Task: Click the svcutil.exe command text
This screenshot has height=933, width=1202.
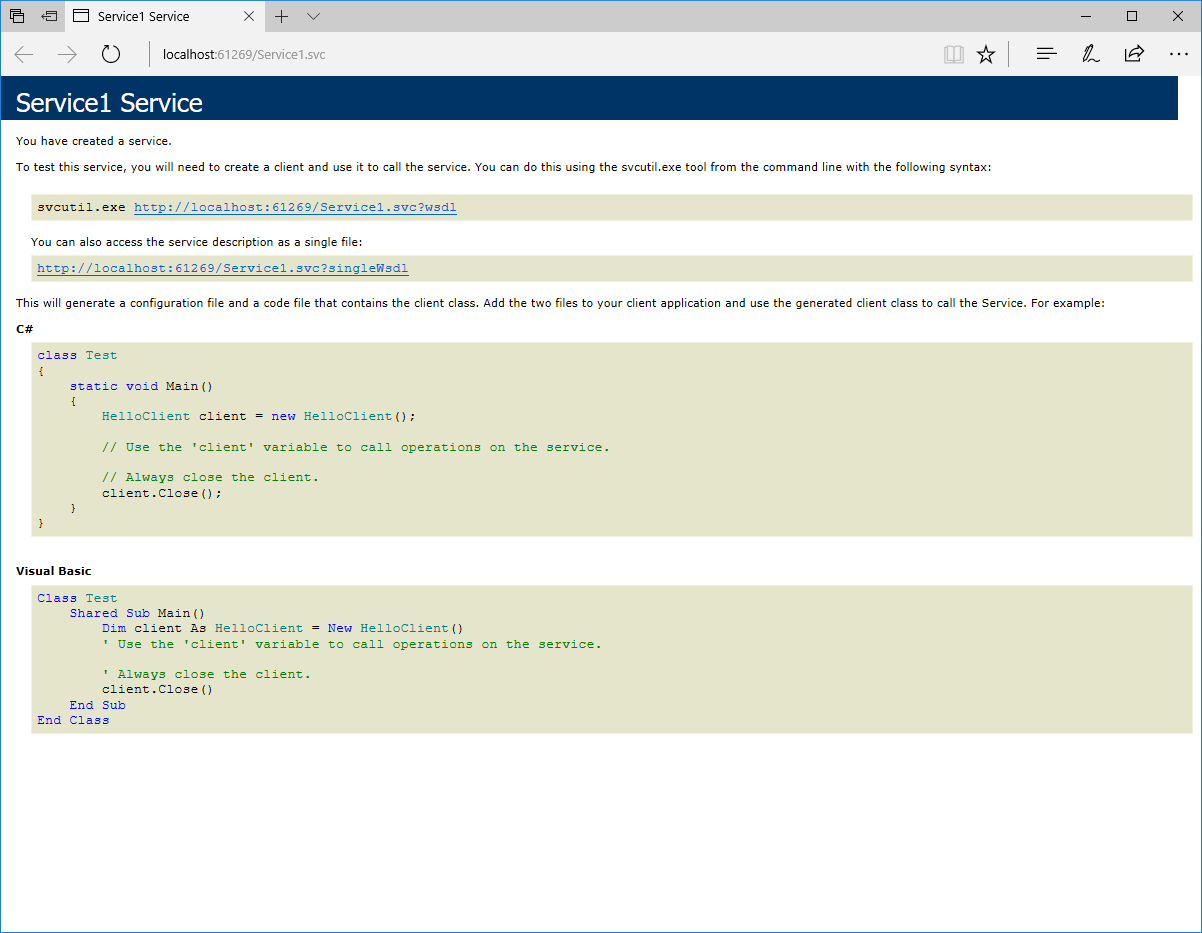Action: 81,207
